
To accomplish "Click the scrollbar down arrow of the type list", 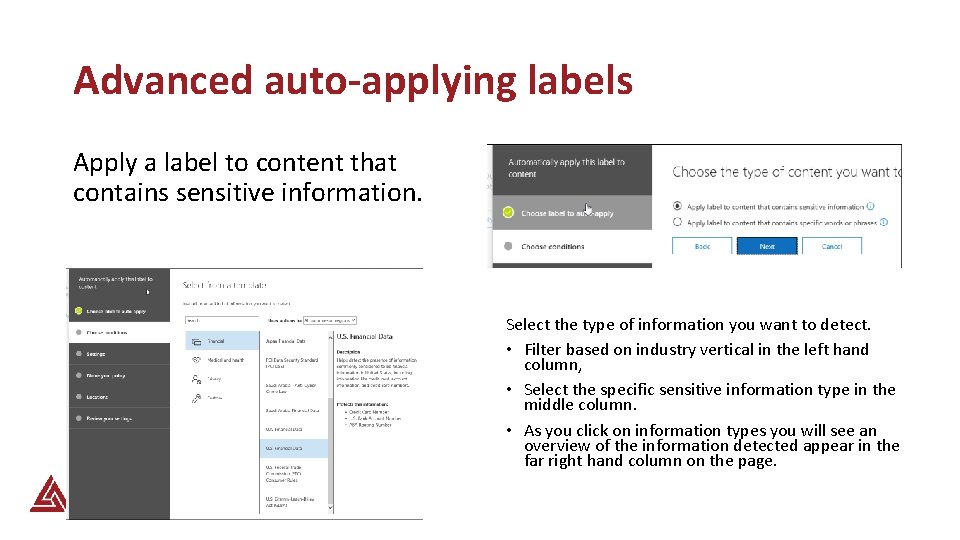I will [x=331, y=508].
